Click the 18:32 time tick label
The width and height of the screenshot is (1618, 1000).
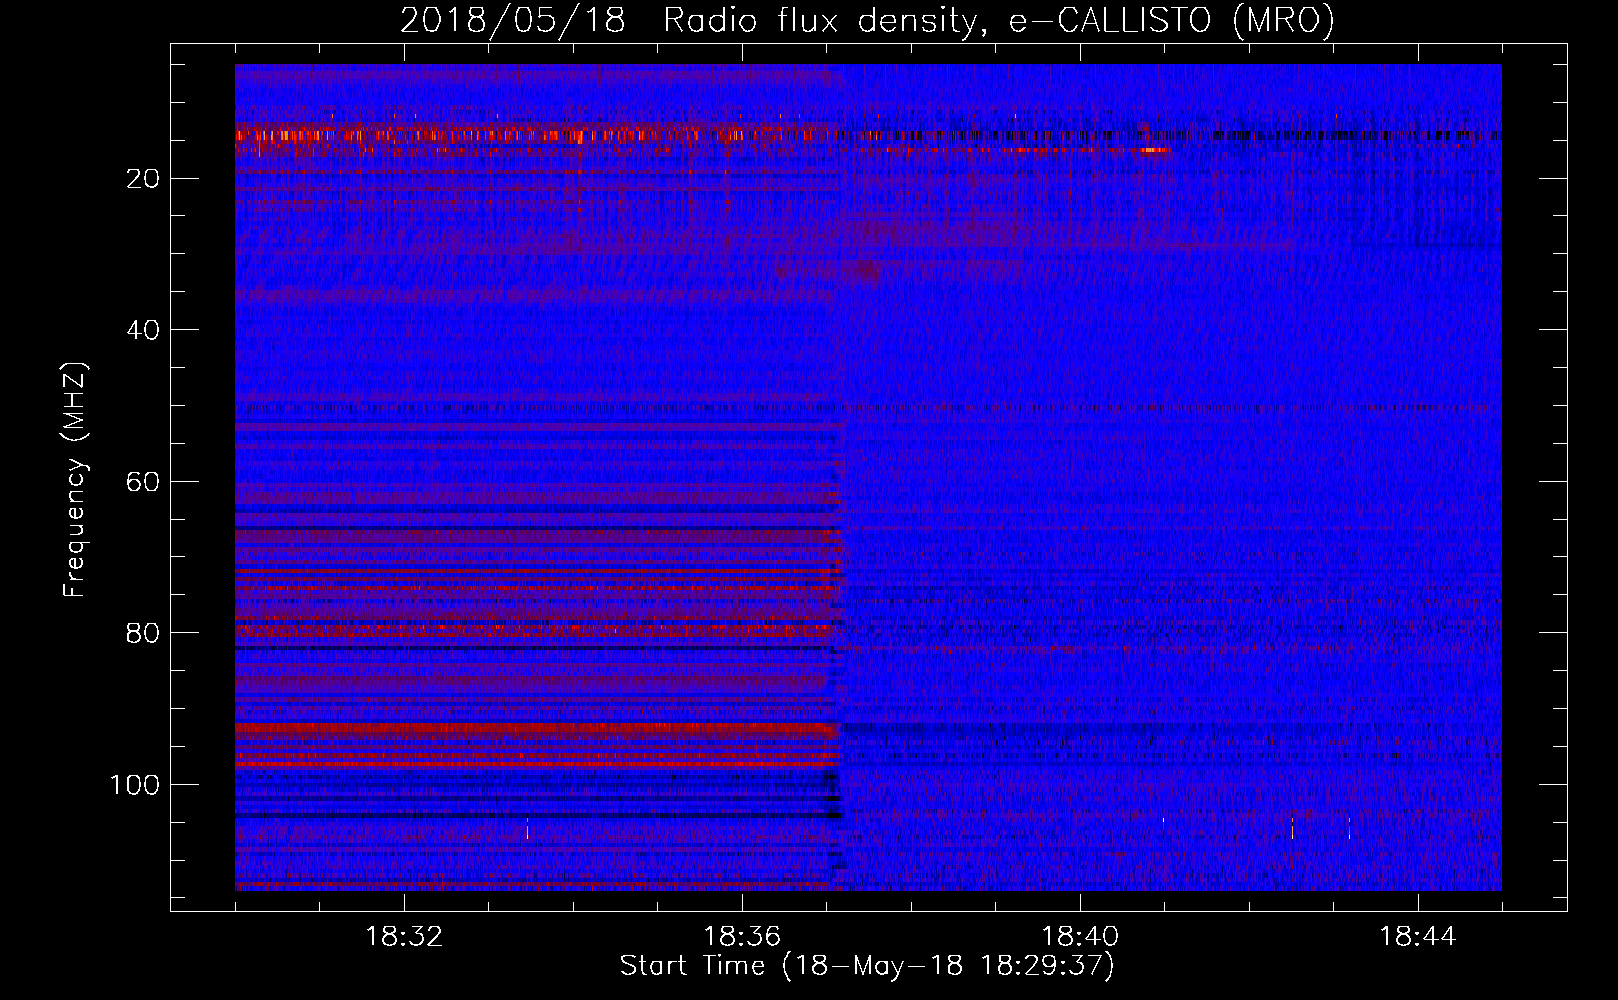[404, 937]
